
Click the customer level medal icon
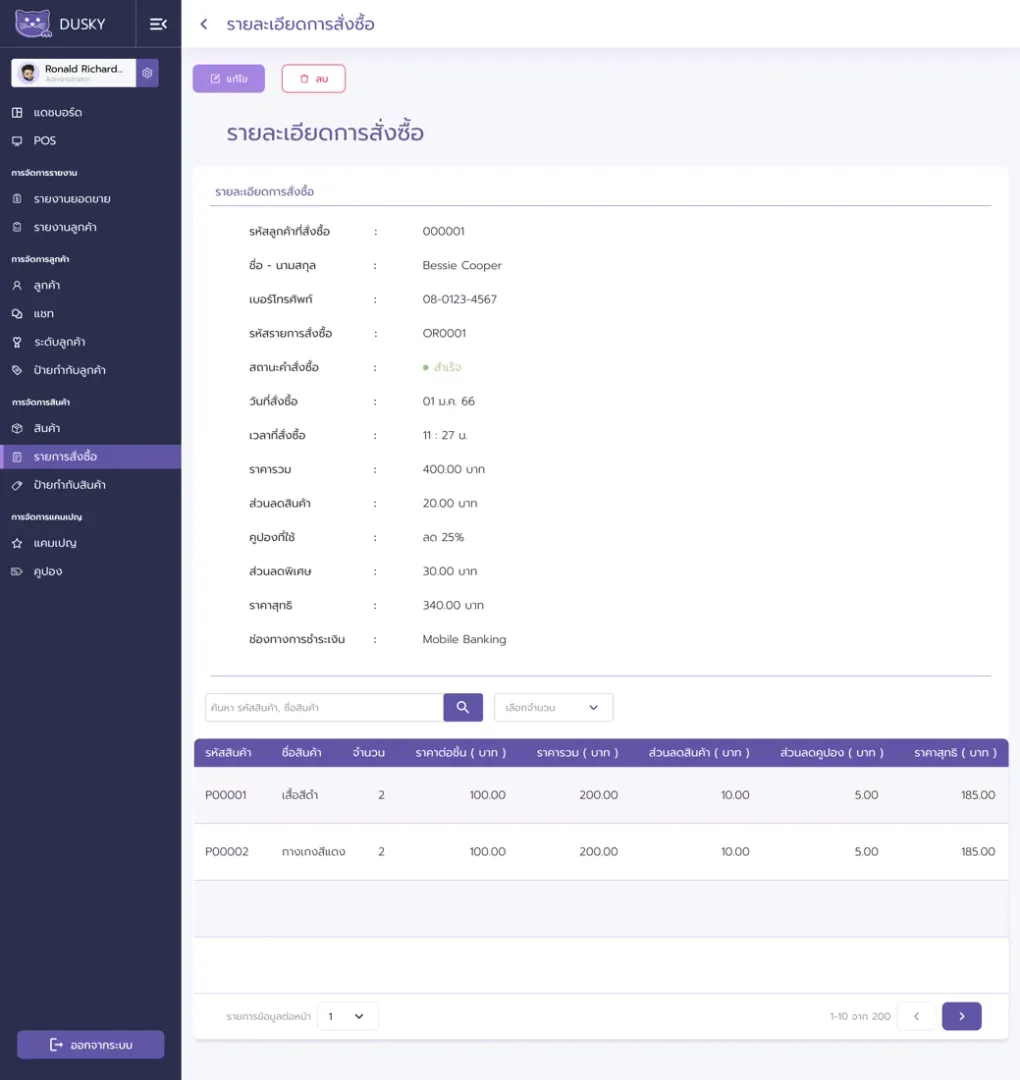click(17, 342)
